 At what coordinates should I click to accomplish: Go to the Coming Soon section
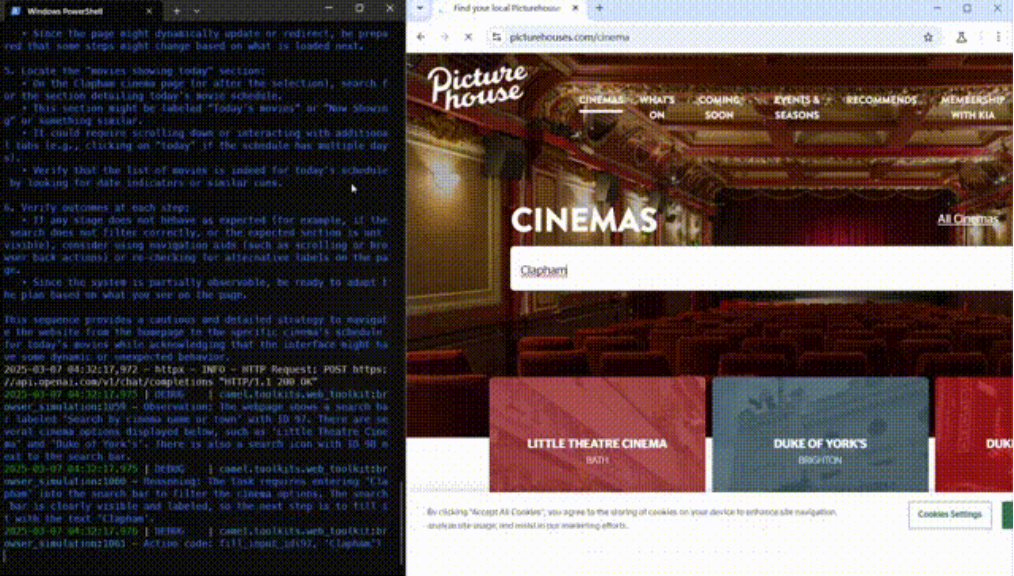[x=718, y=107]
